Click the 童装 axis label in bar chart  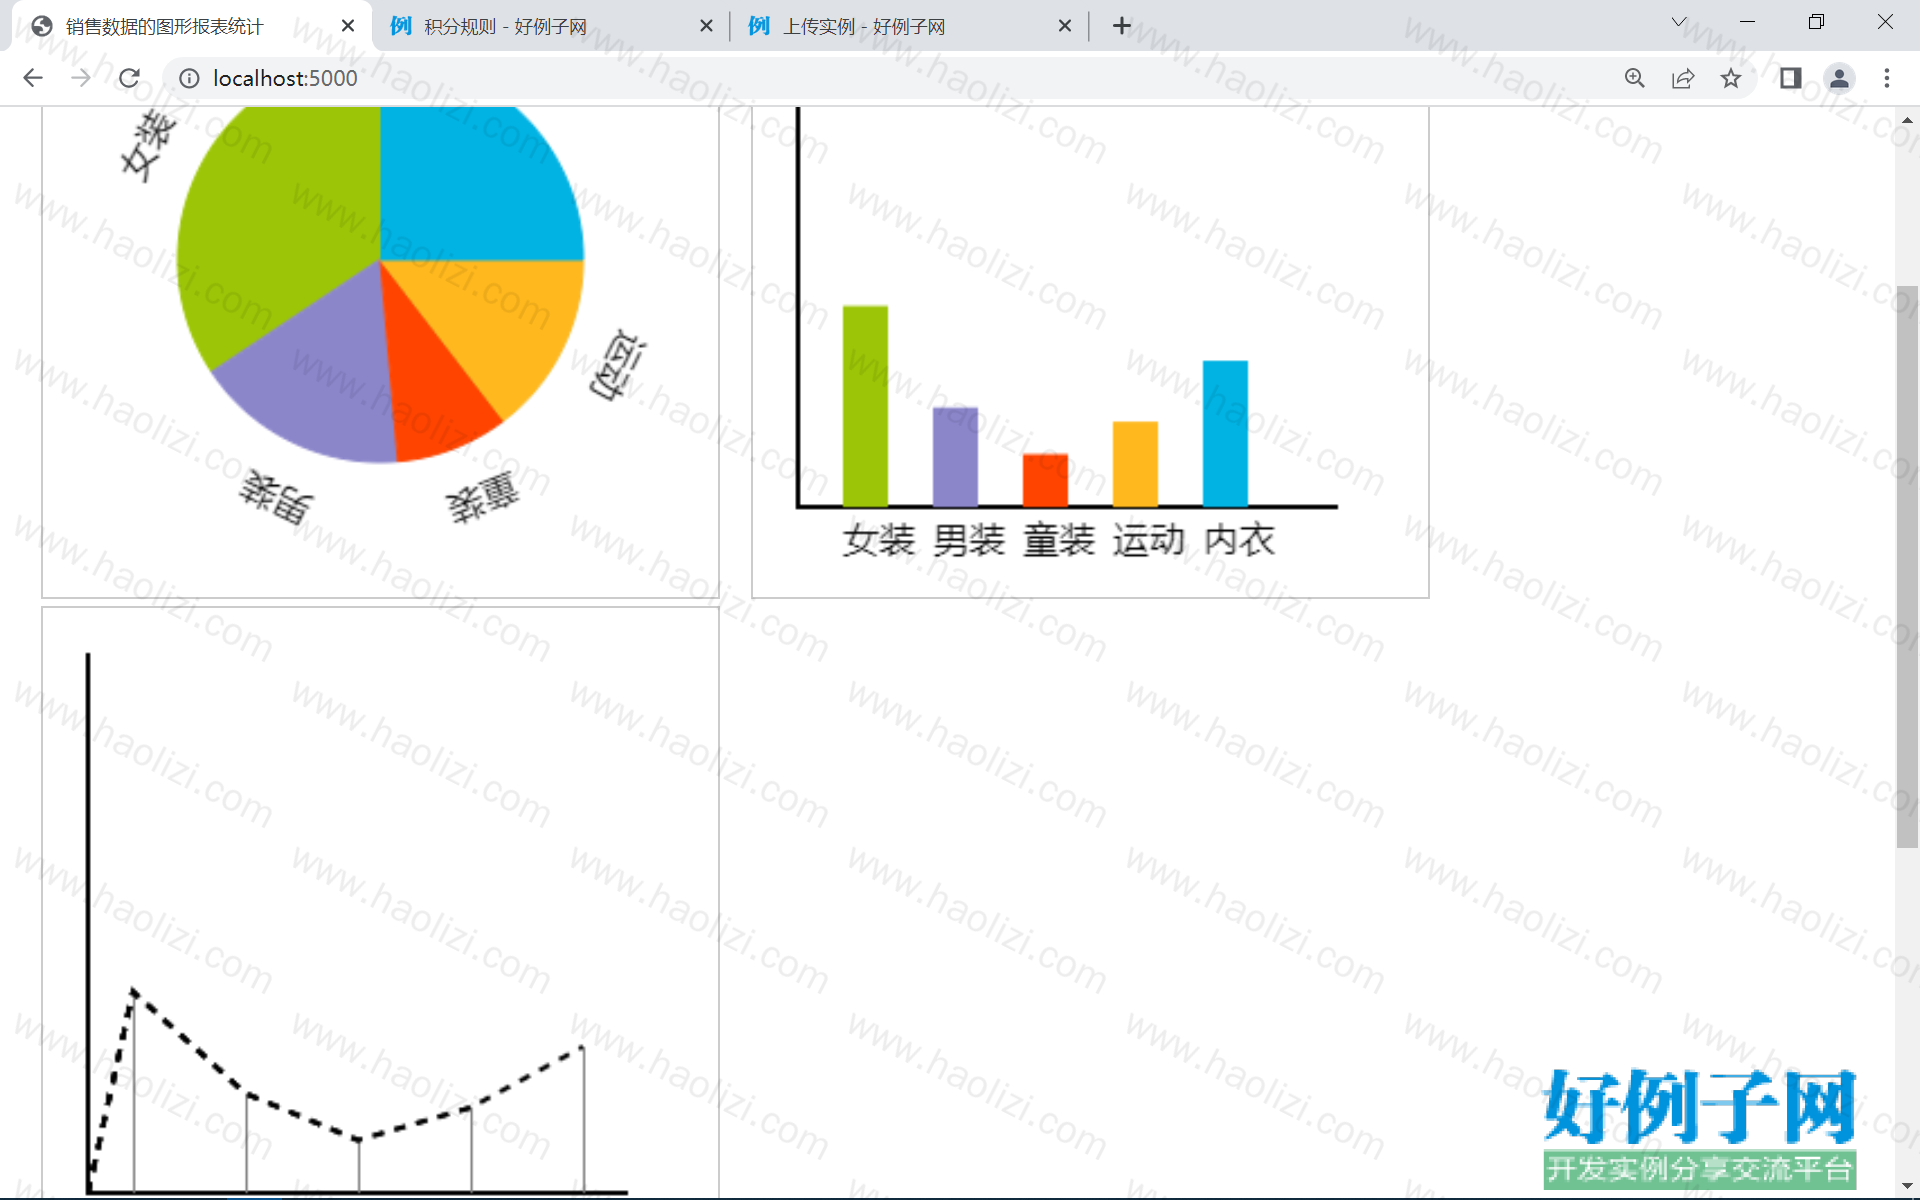pos(1059,540)
